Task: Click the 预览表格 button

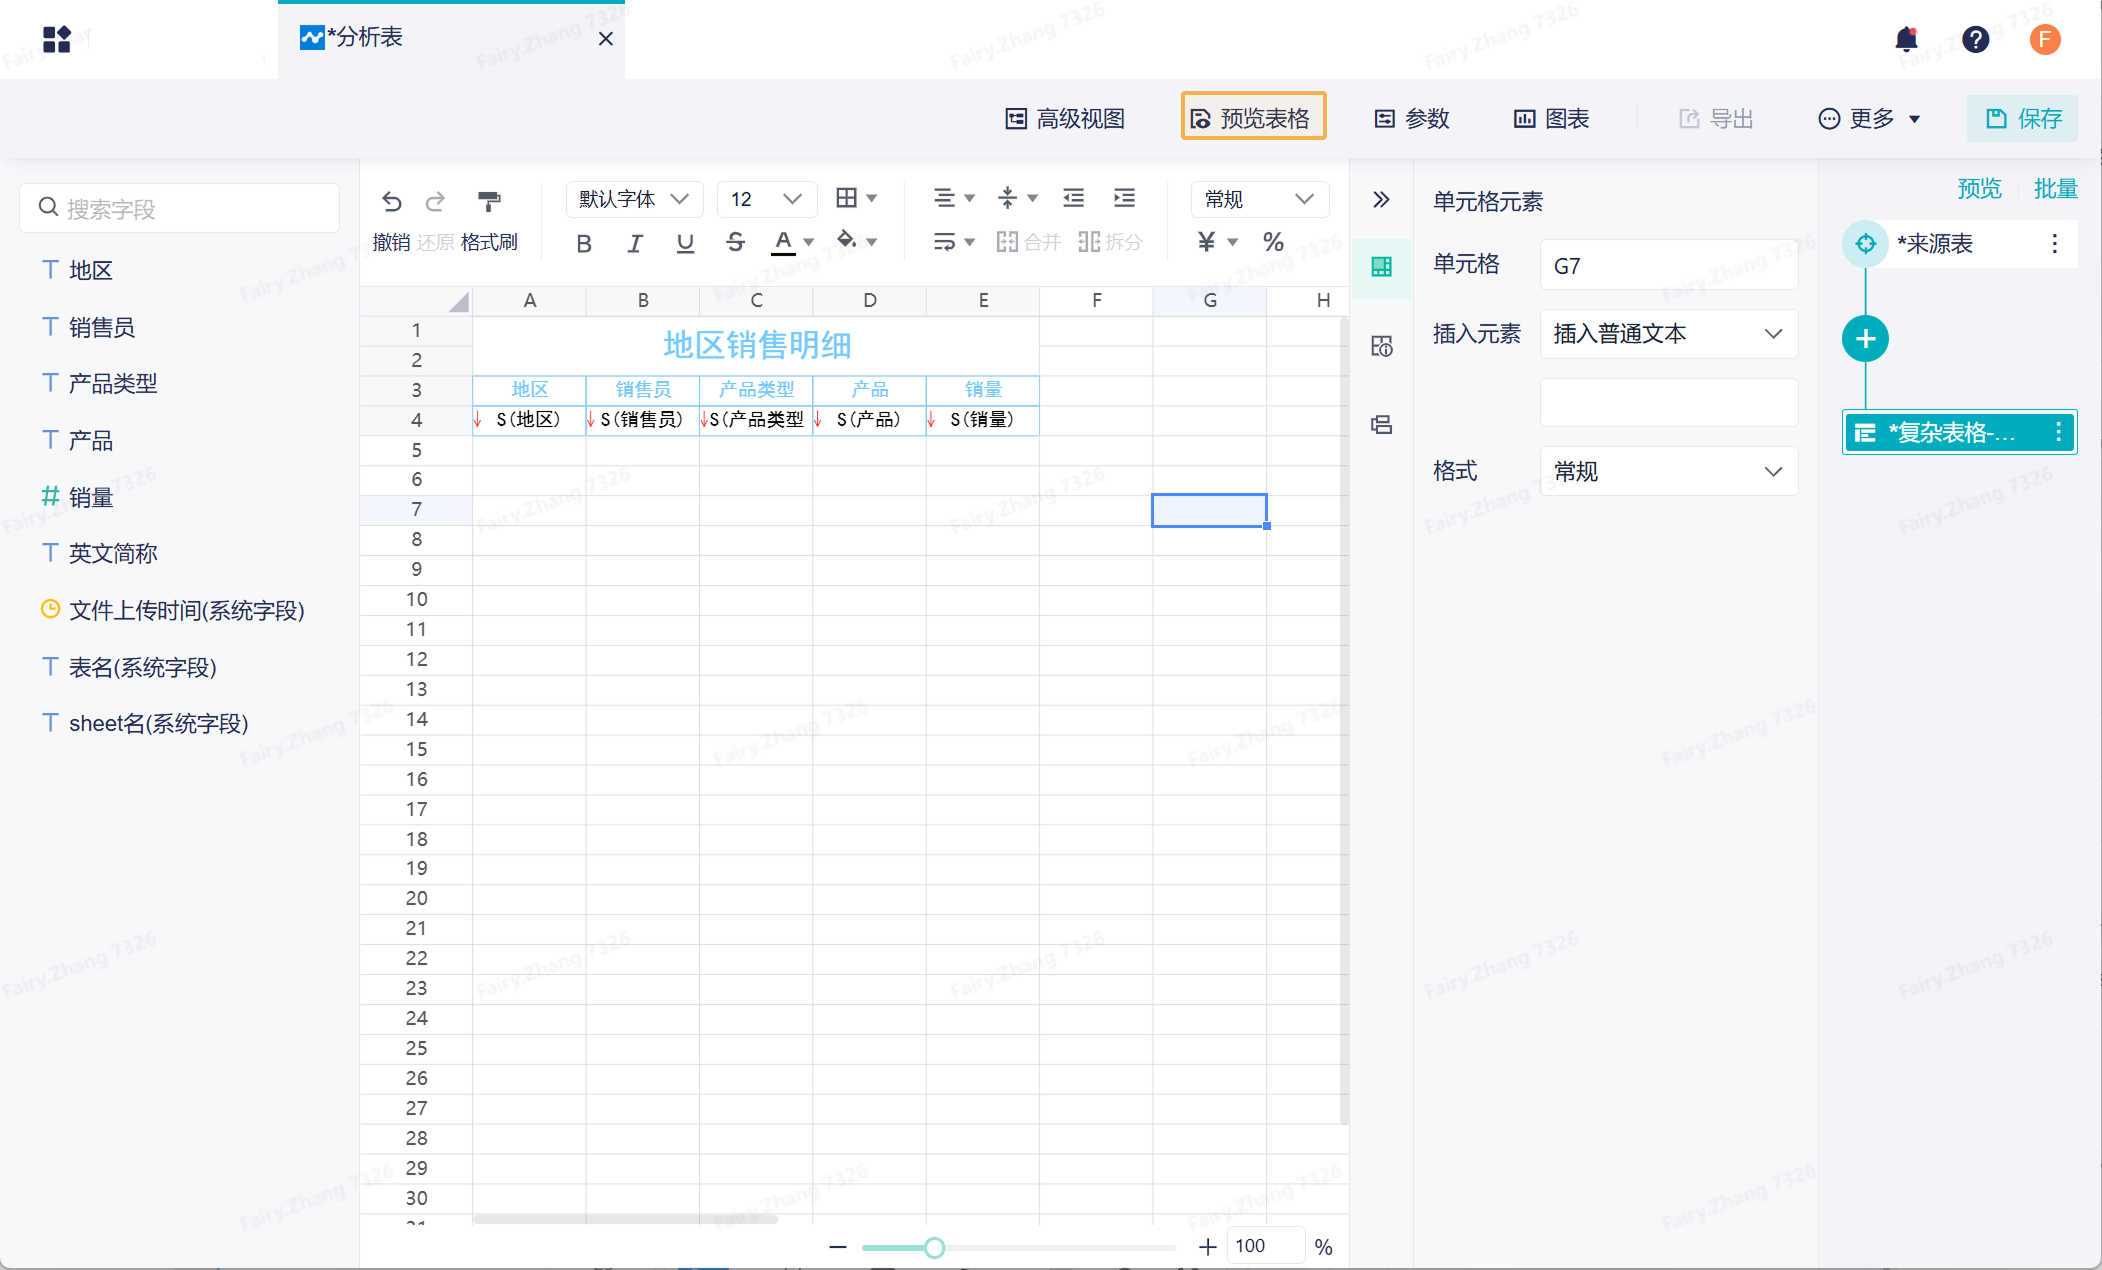Action: [1253, 118]
